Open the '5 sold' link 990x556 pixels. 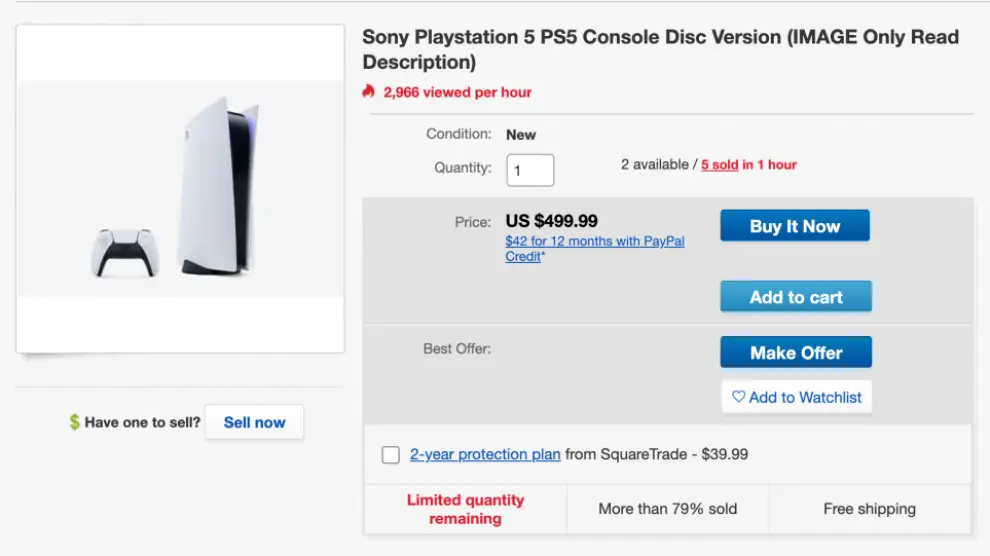[x=719, y=165]
